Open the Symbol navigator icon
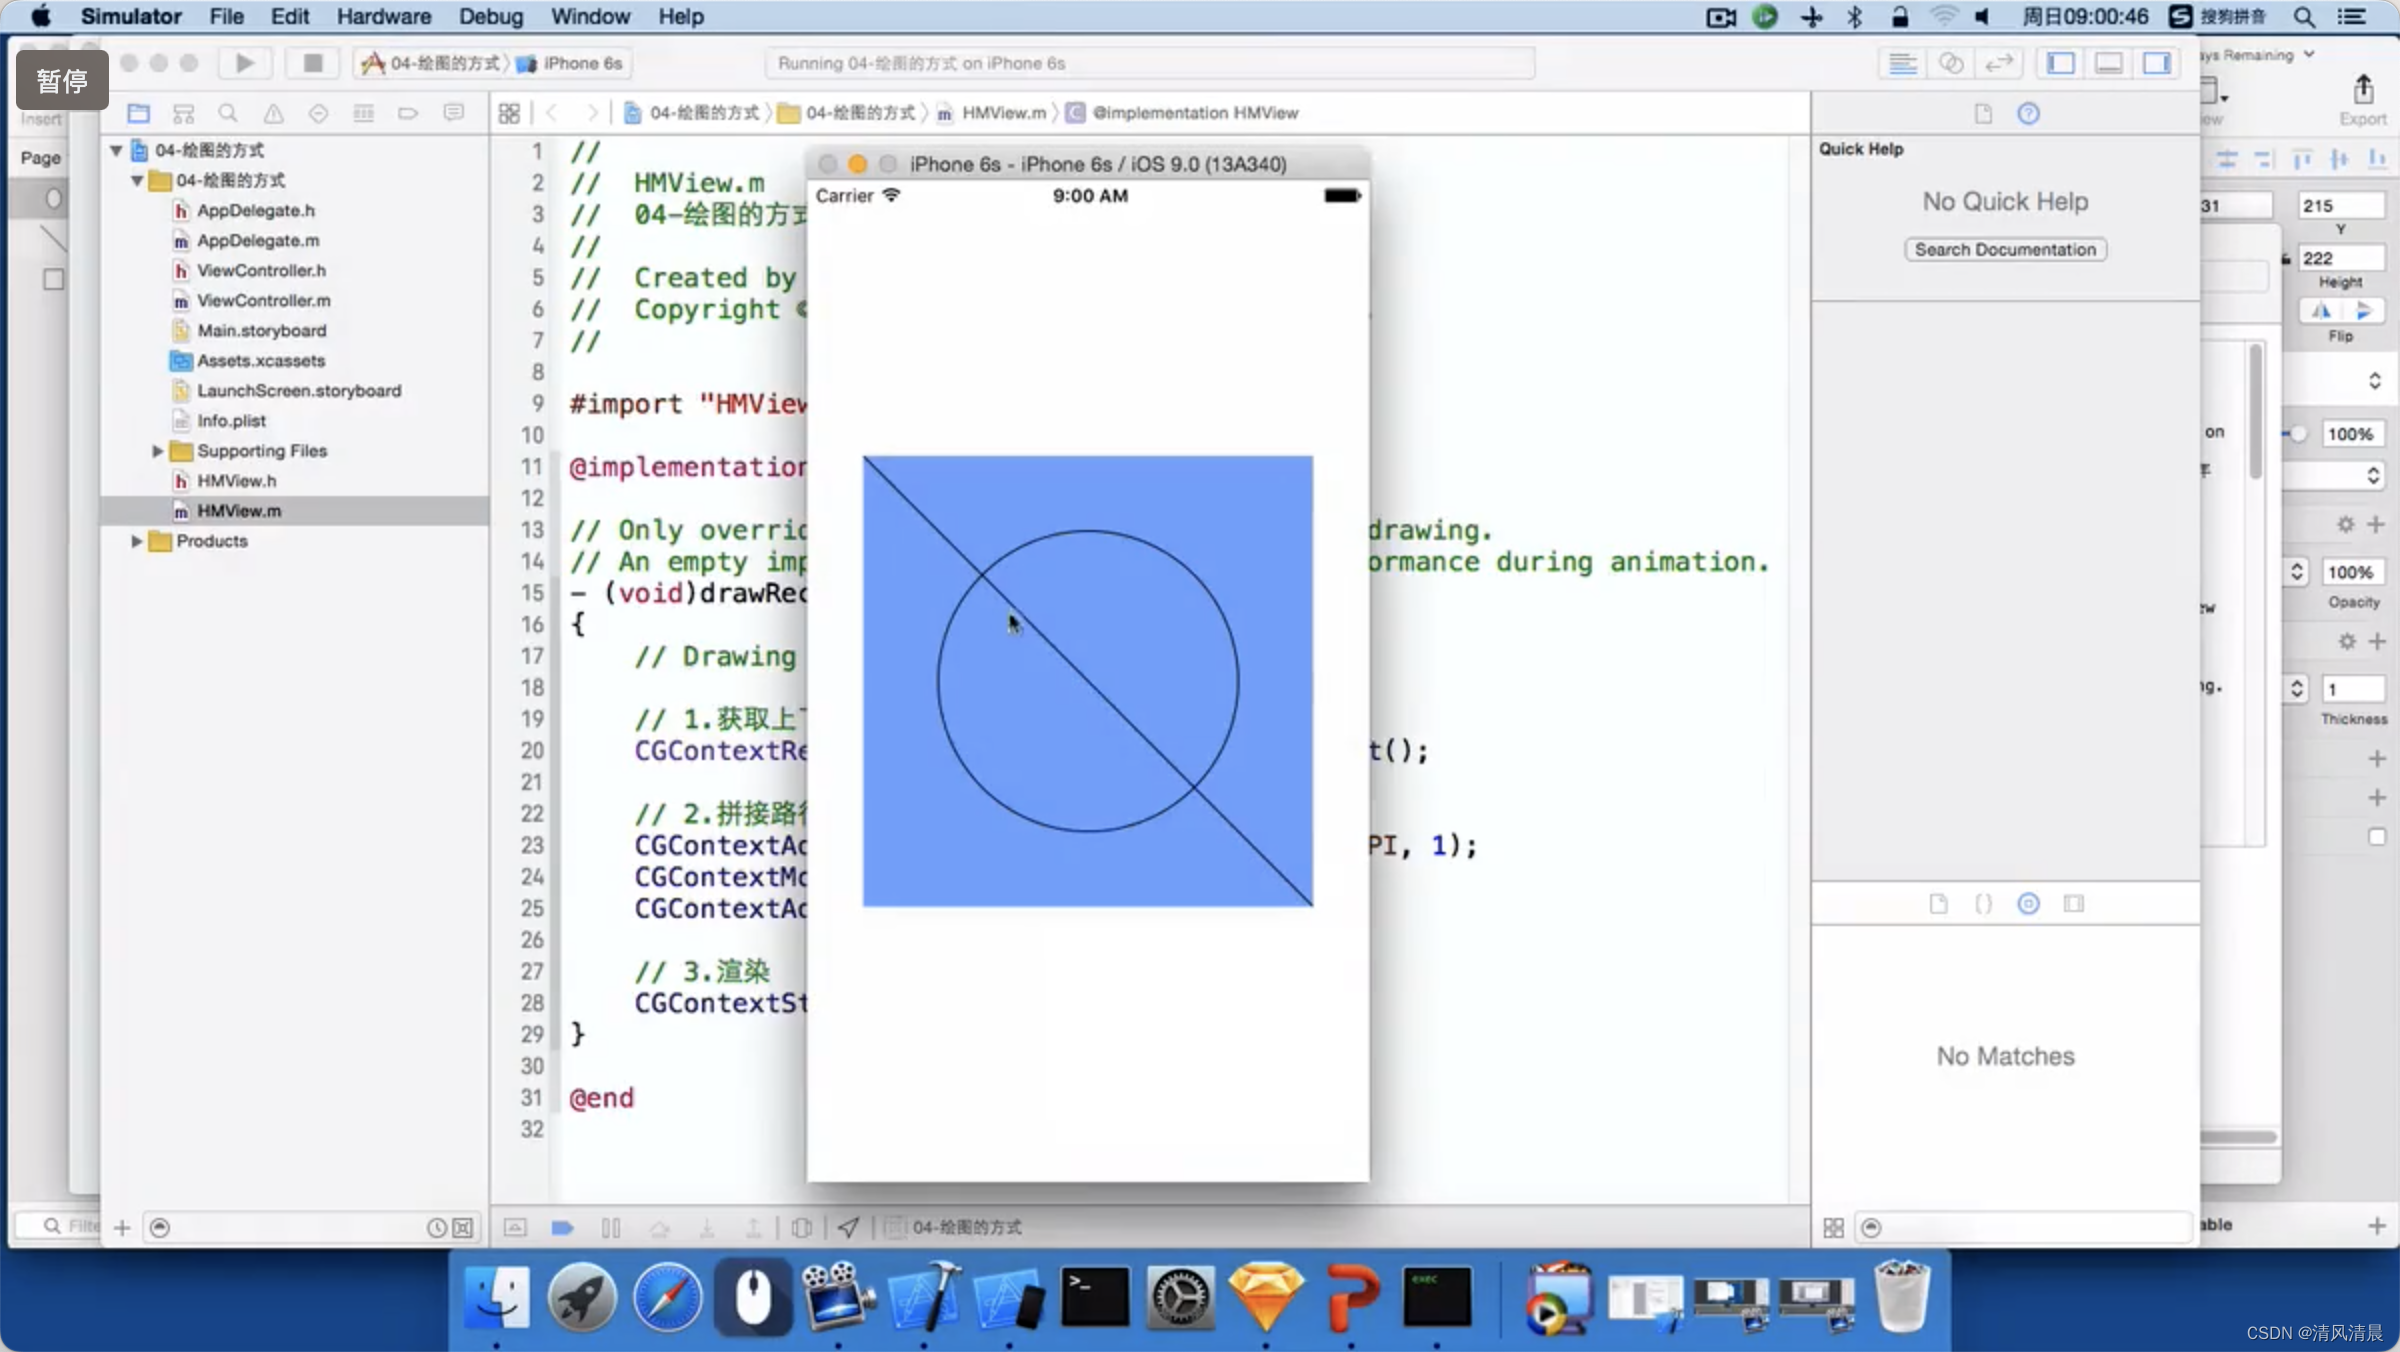 coord(183,113)
